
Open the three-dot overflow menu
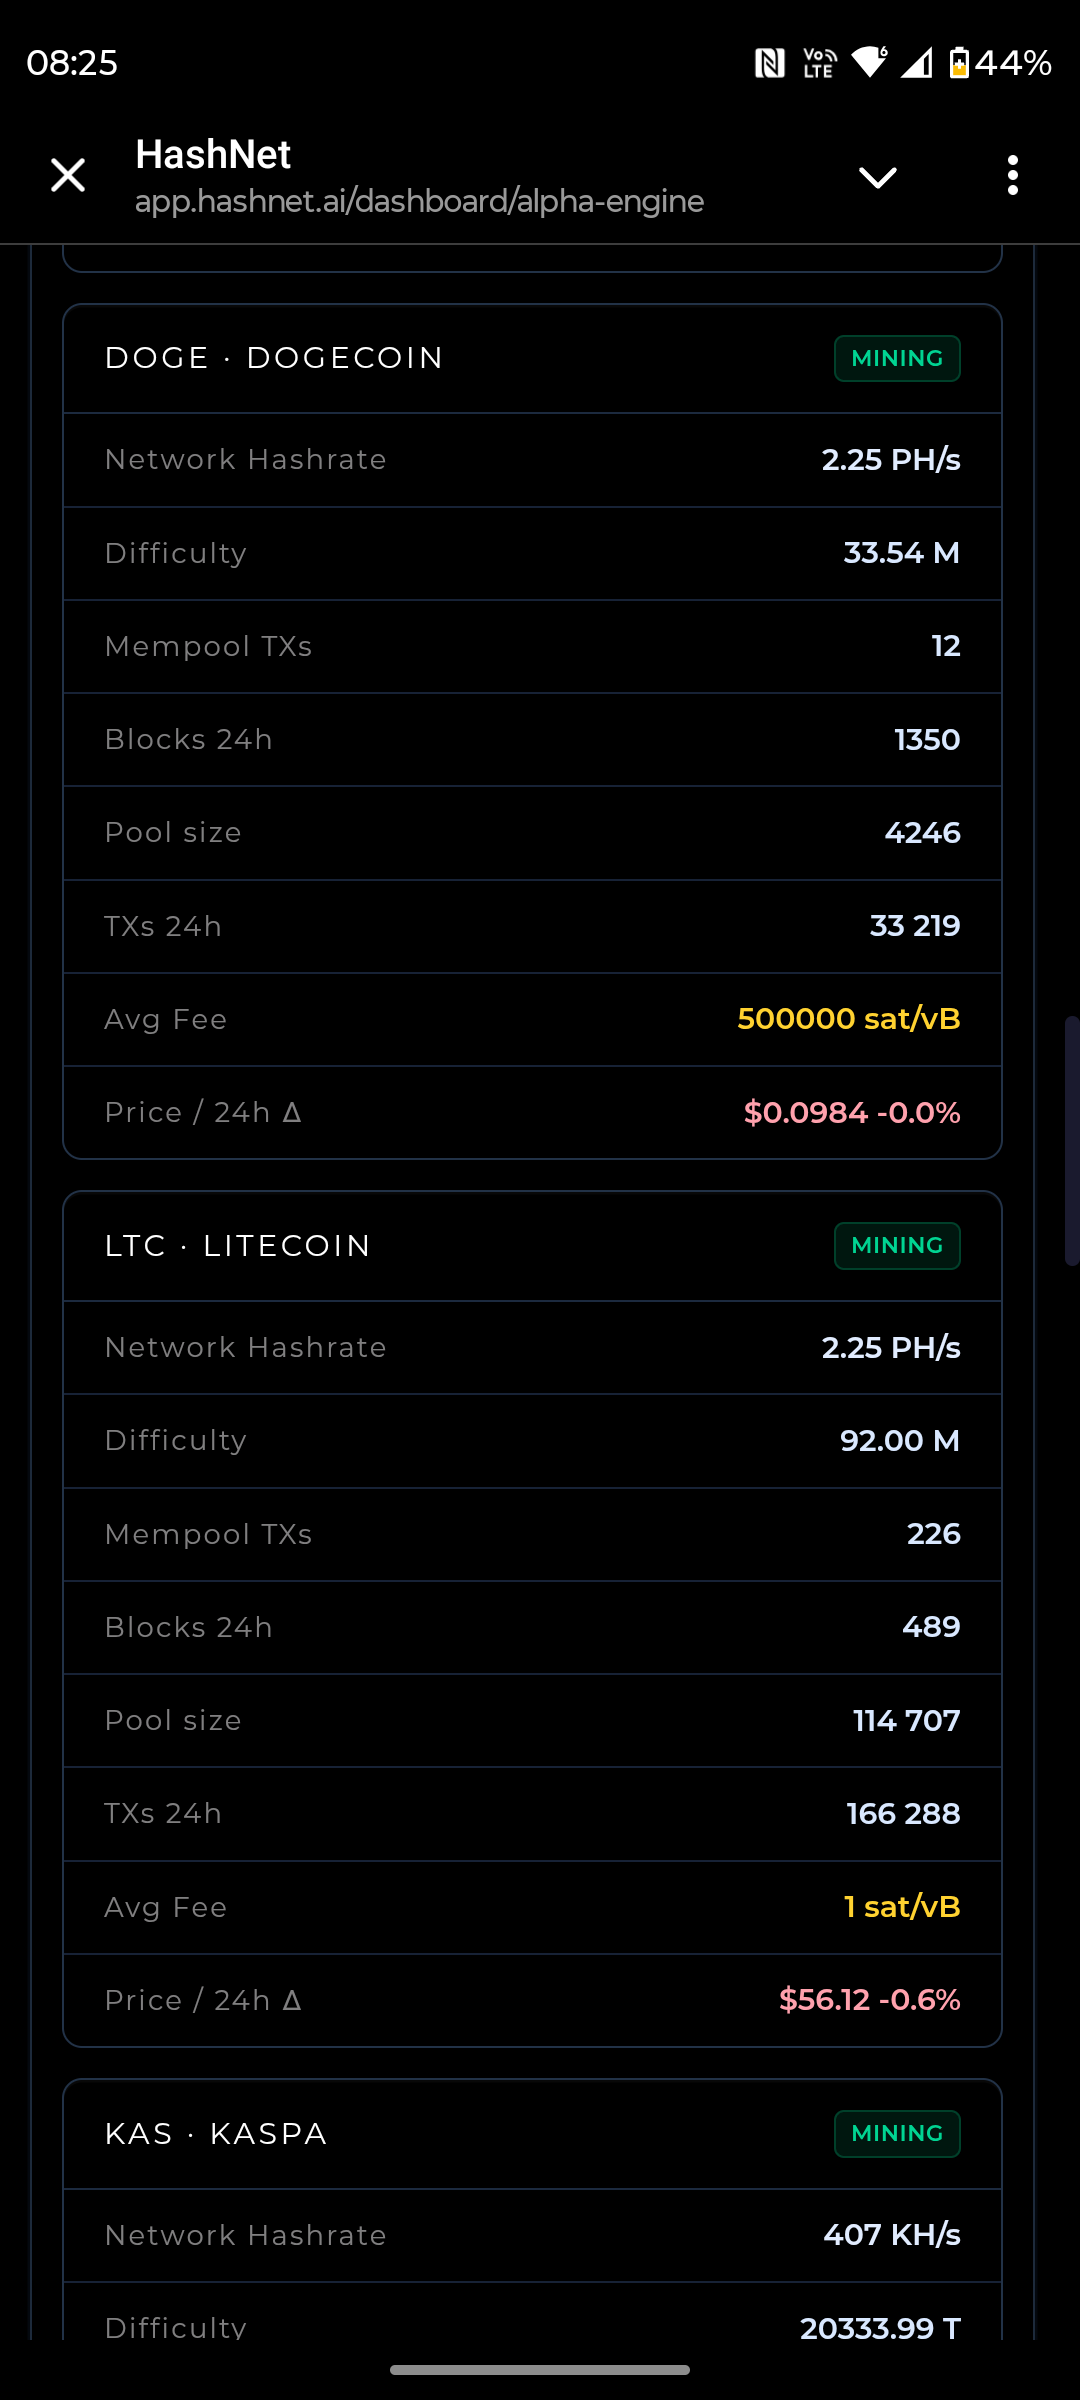click(x=1013, y=175)
